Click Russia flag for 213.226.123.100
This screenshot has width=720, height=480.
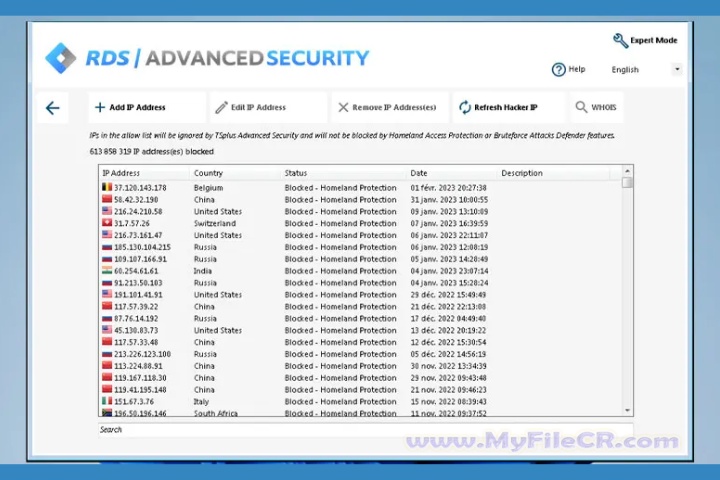tap(107, 354)
